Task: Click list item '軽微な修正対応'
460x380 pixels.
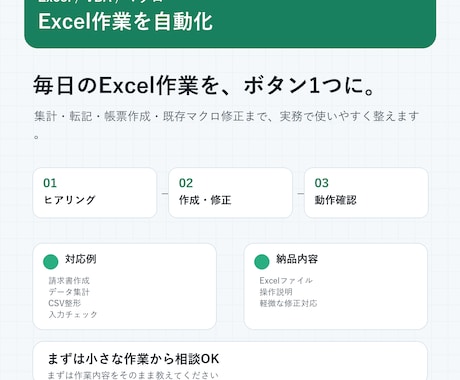Action: (288, 303)
